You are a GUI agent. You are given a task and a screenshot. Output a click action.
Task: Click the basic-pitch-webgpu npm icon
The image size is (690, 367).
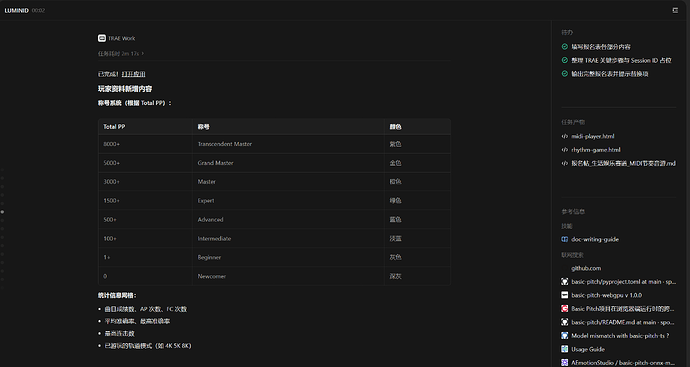click(x=565, y=295)
